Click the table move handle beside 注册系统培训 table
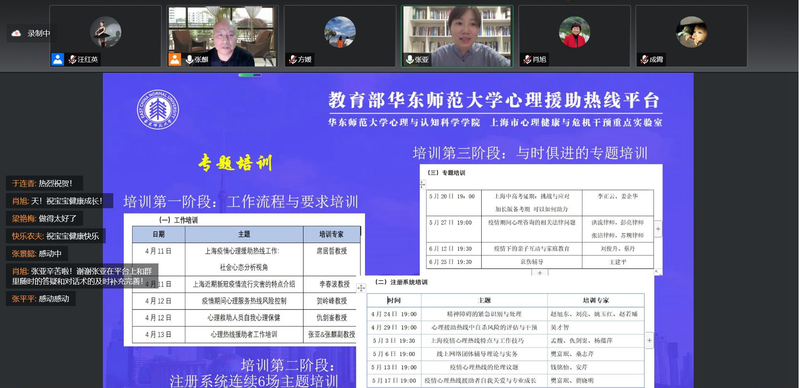This screenshot has height=388, width=799. pos(361,288)
